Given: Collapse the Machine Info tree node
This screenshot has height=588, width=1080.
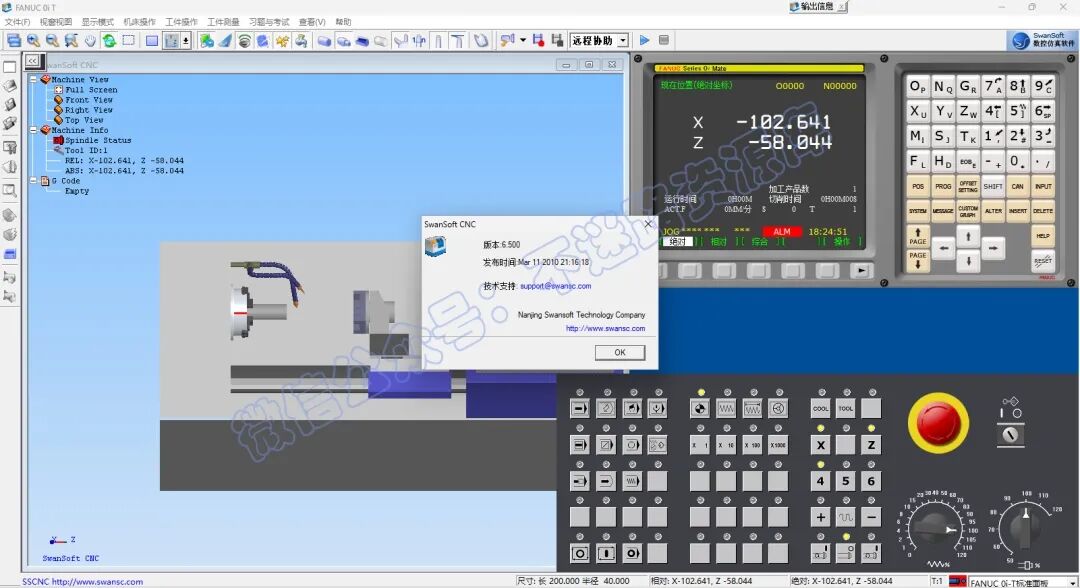Looking at the screenshot, I should pos(33,129).
